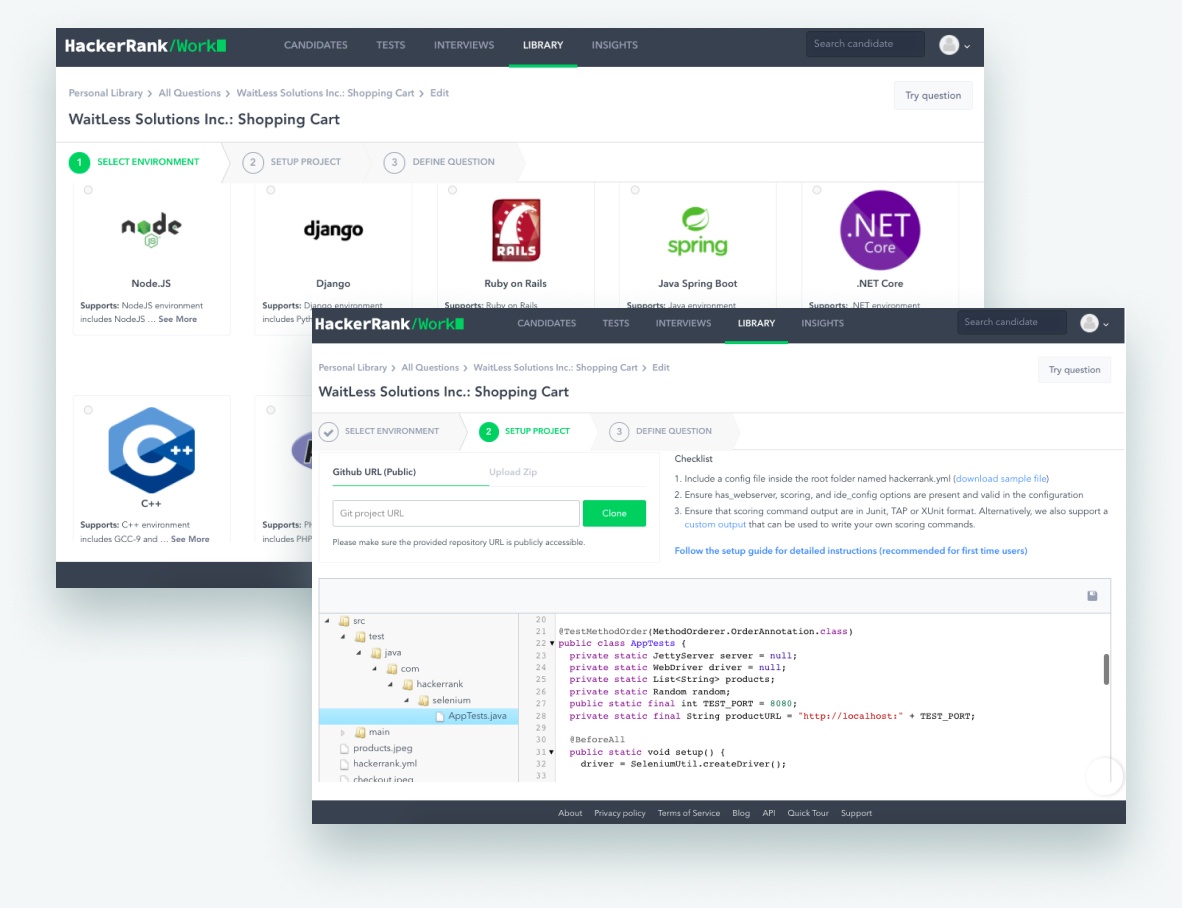The width and height of the screenshot is (1182, 908).
Task: Collapse the hackerrank folder arrow
Action: coord(390,684)
